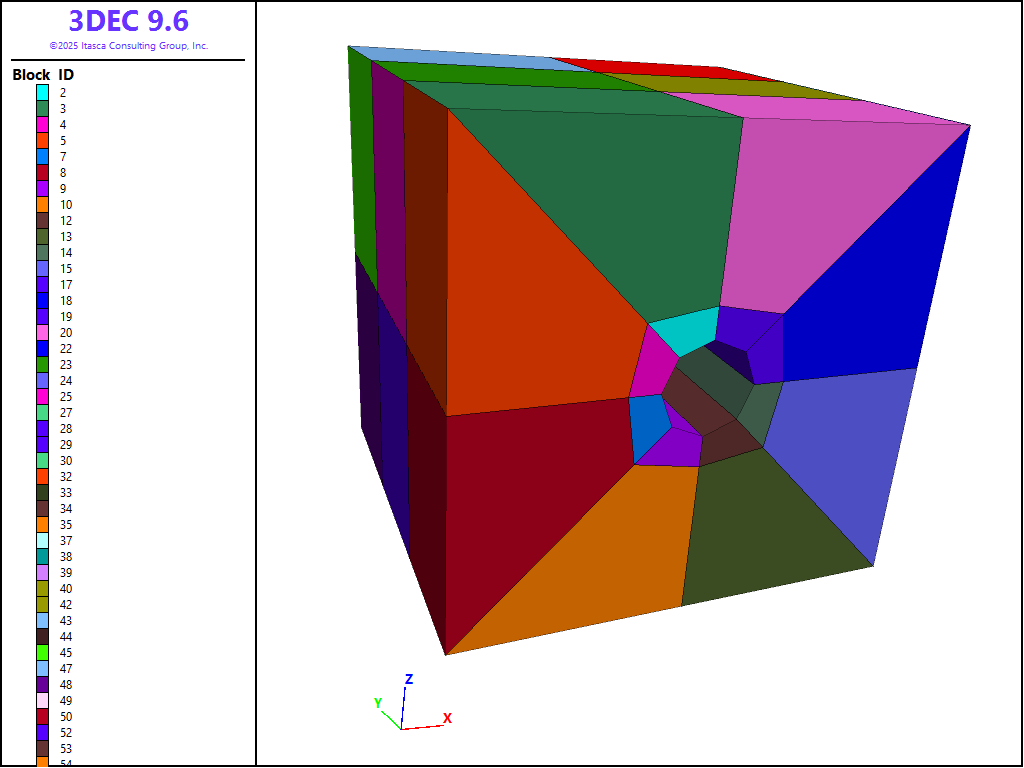This screenshot has height=768, width=1024.
Task: Click the cyan swatch for block 2
Action: coord(43,92)
